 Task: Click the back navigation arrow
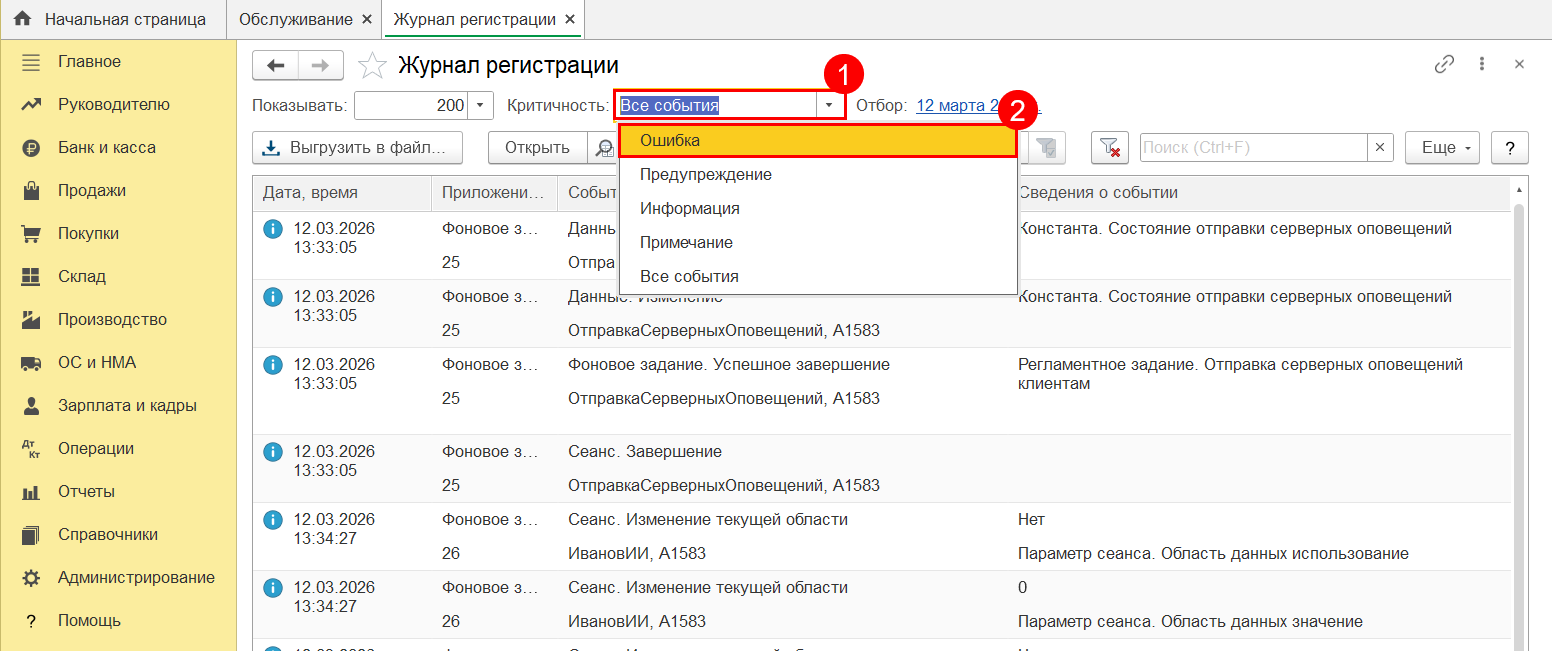[276, 65]
